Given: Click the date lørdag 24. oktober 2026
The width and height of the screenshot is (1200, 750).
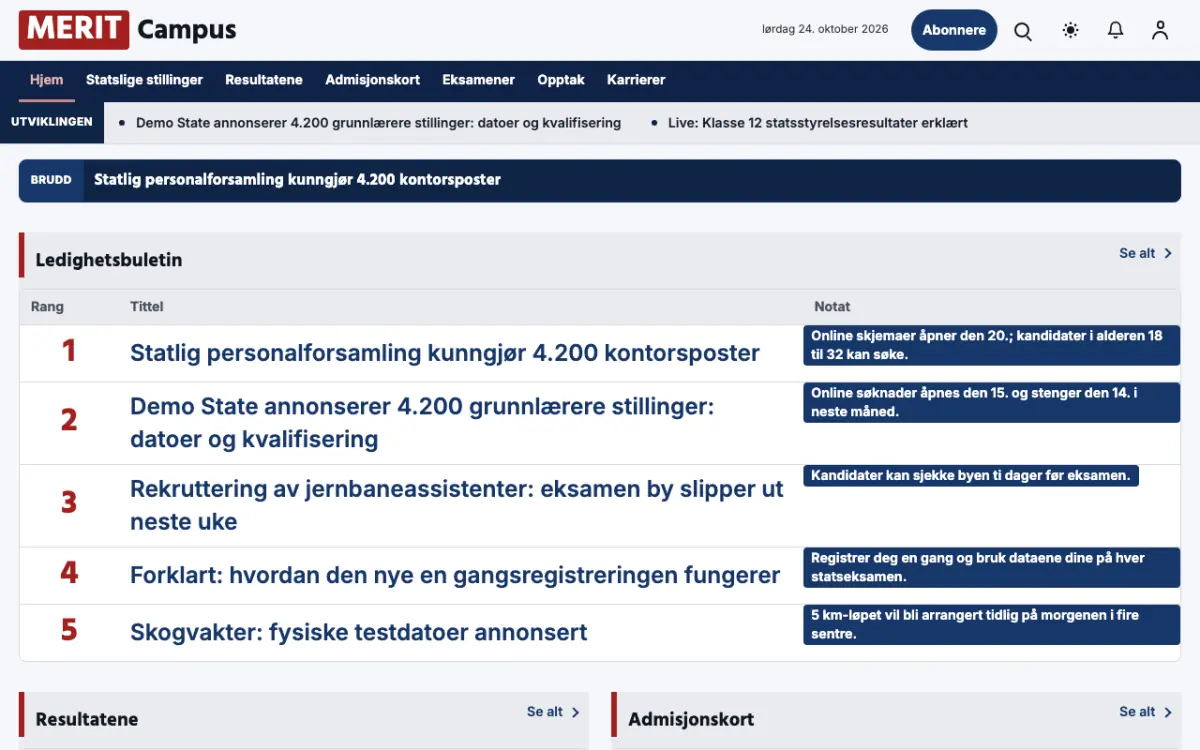Looking at the screenshot, I should (825, 29).
